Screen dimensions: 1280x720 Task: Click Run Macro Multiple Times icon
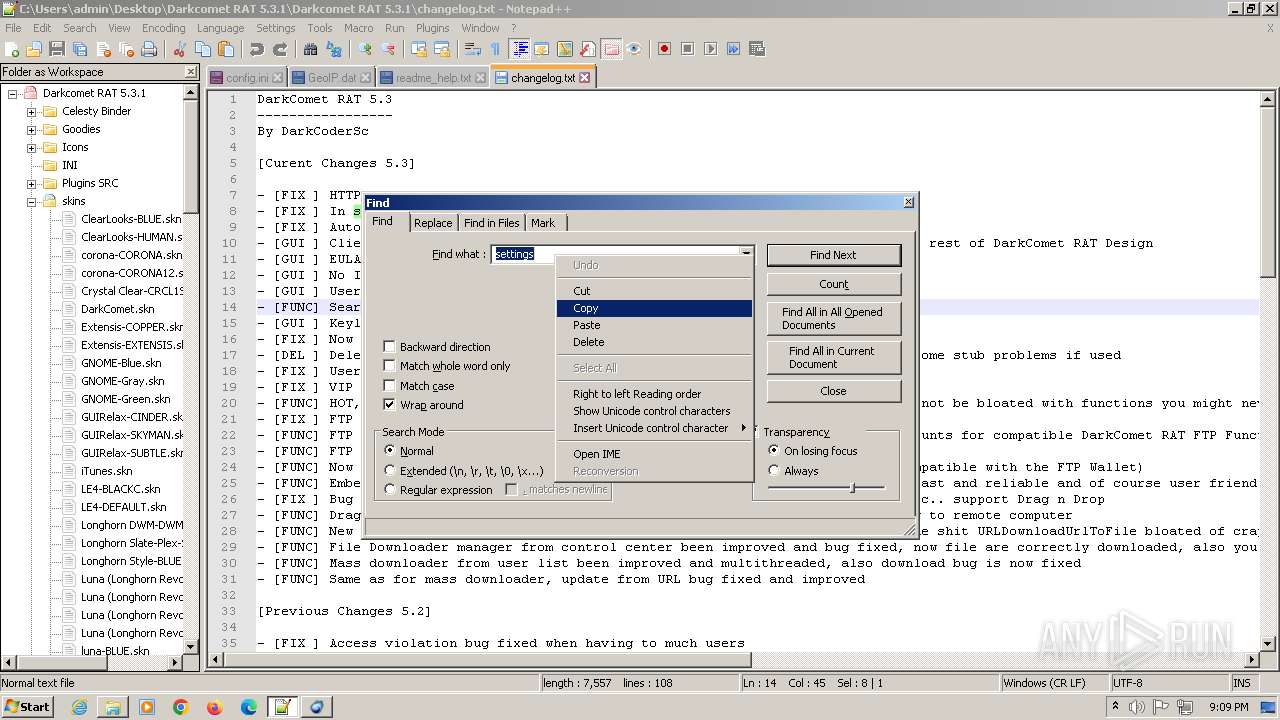[x=733, y=49]
